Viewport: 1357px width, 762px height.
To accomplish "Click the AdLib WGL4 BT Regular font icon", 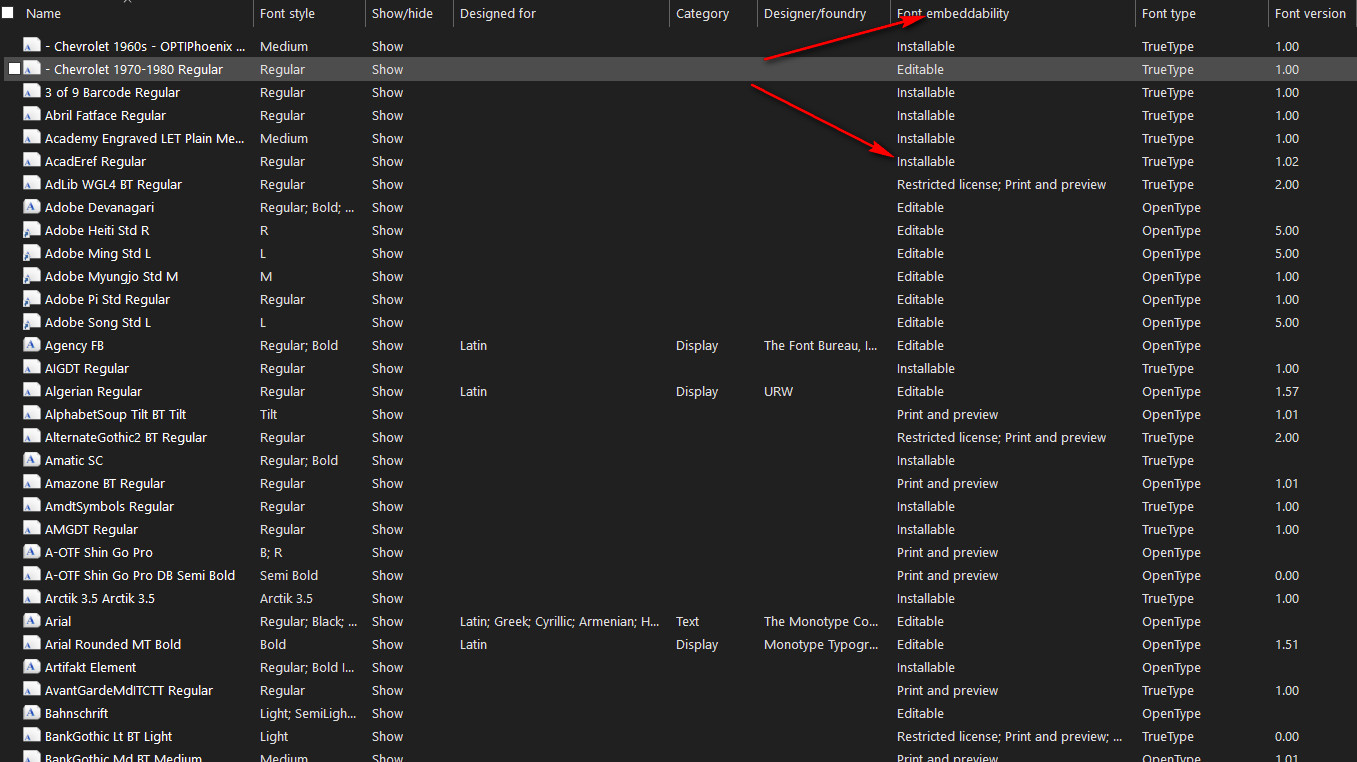I will point(32,184).
